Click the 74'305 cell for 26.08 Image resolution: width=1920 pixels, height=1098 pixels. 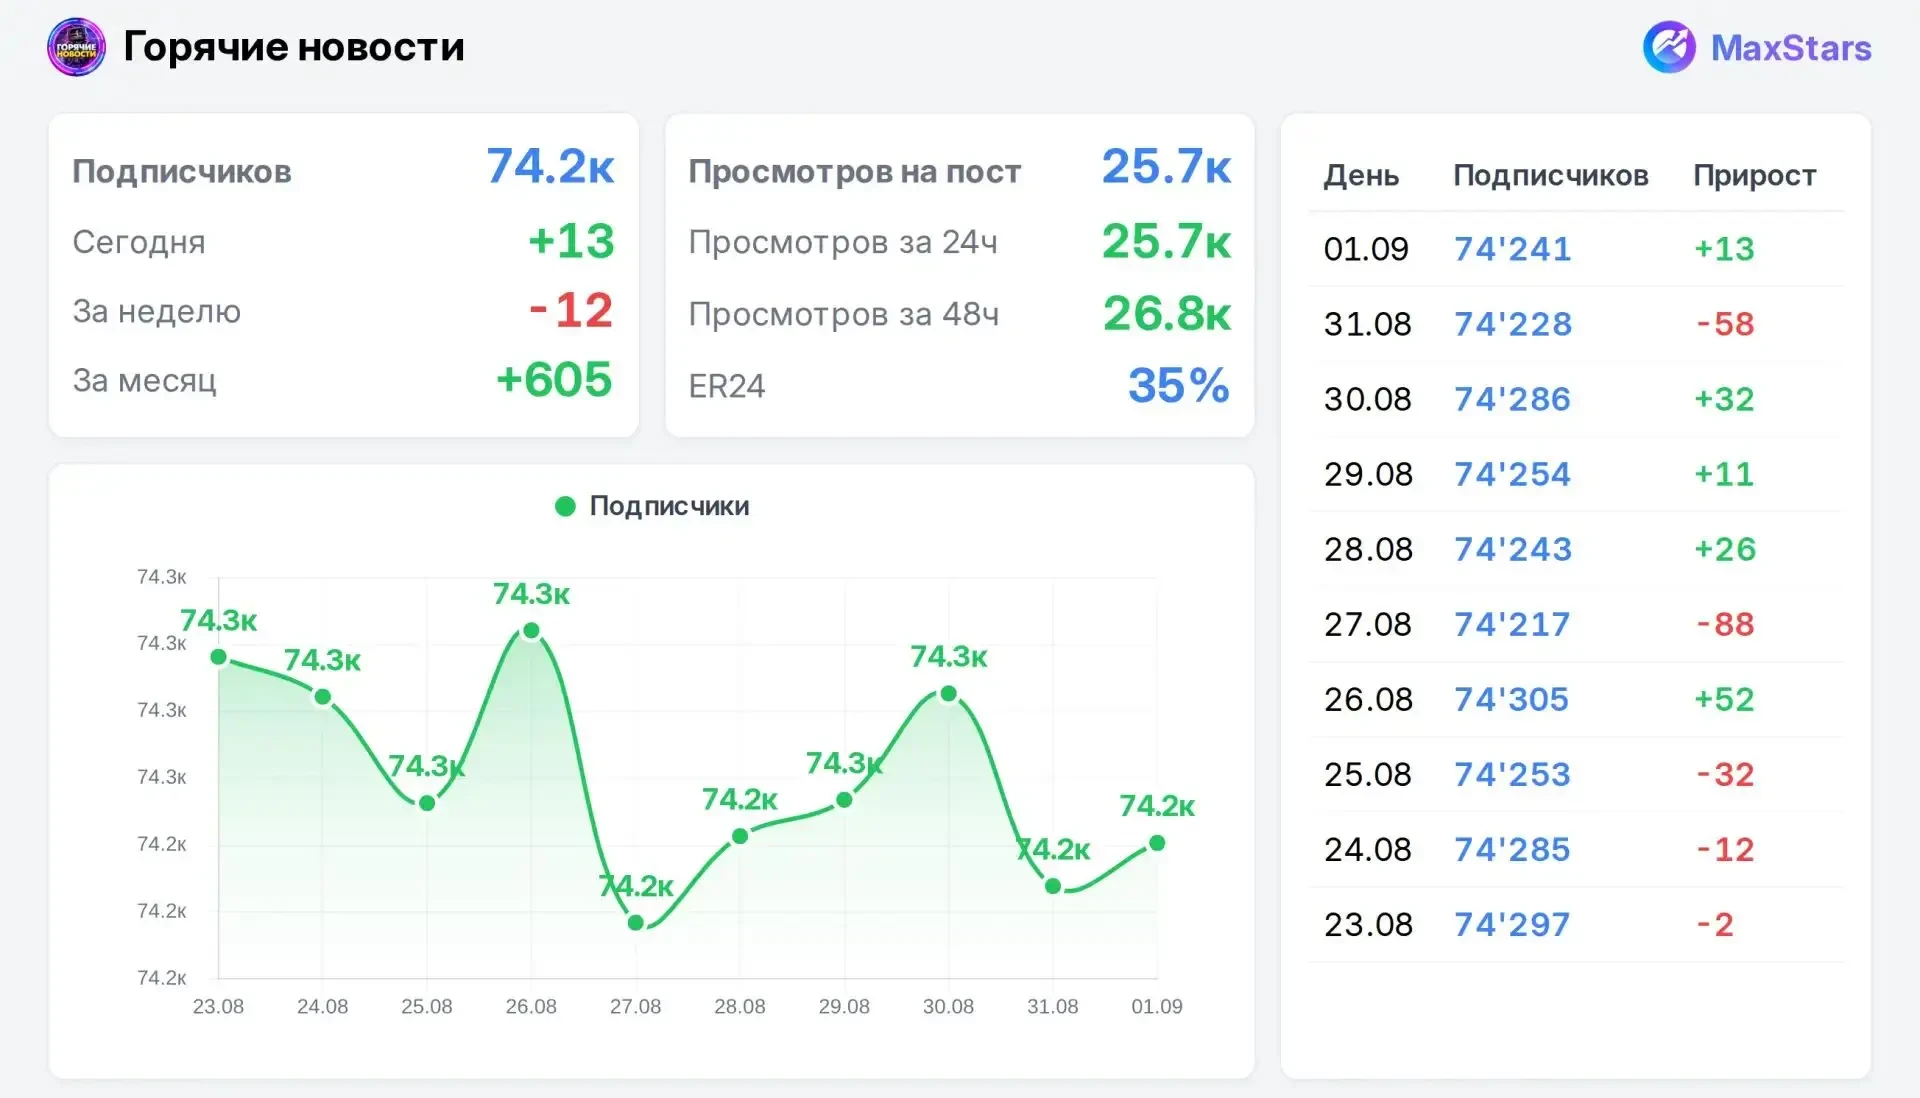[1511, 699]
